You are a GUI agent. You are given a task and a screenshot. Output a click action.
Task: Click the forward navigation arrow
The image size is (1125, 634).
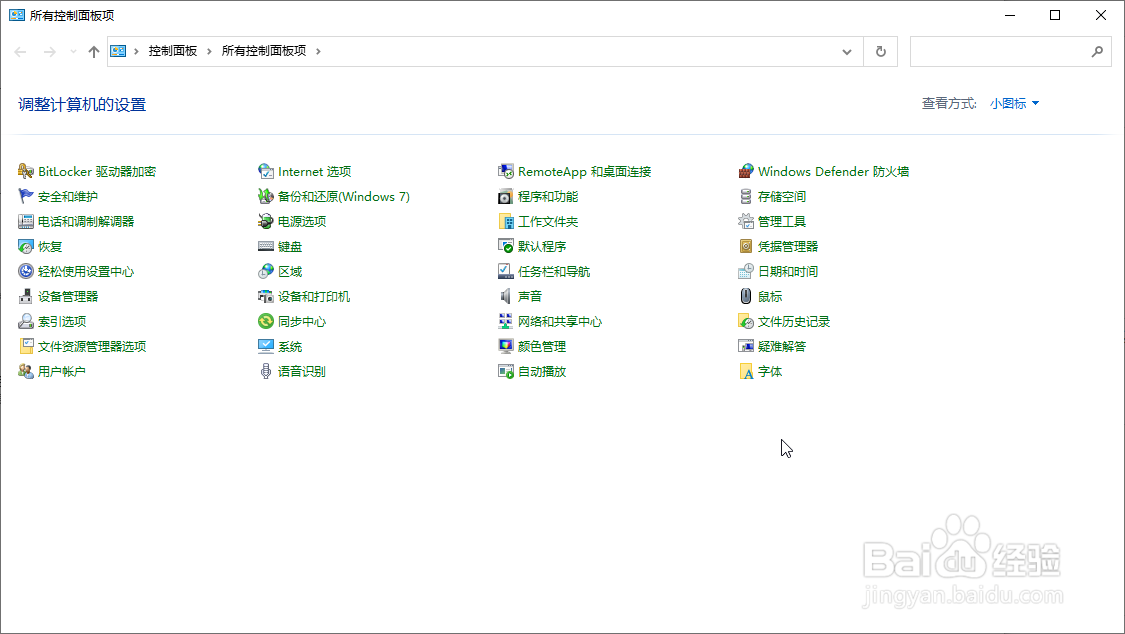tap(50, 52)
